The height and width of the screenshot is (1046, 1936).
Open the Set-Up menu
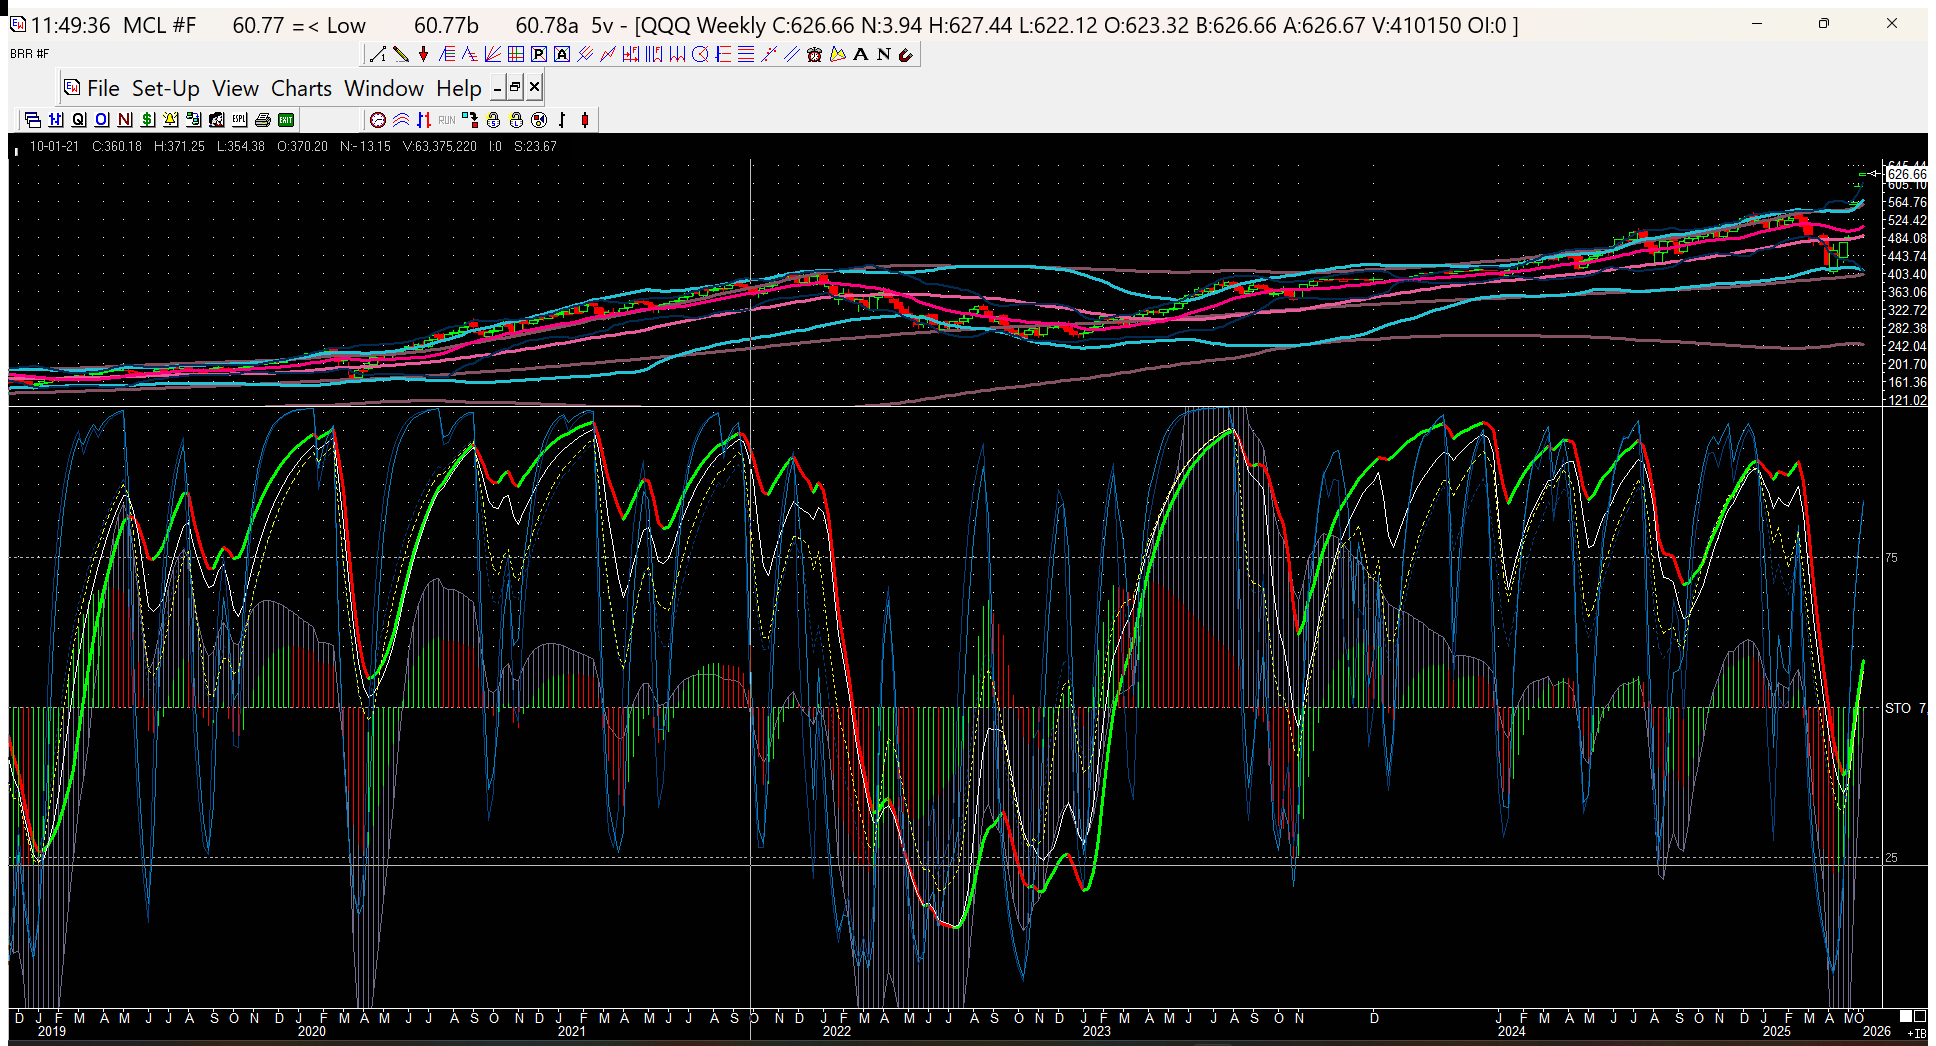(165, 89)
